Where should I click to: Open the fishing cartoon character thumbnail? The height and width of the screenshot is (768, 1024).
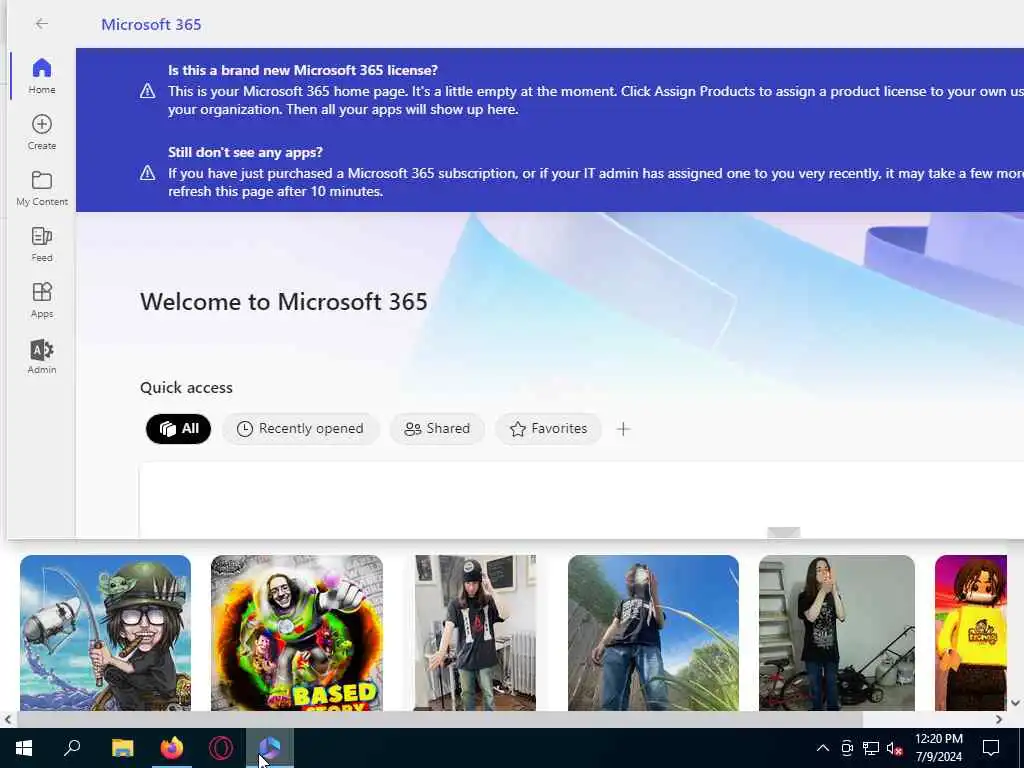105,632
